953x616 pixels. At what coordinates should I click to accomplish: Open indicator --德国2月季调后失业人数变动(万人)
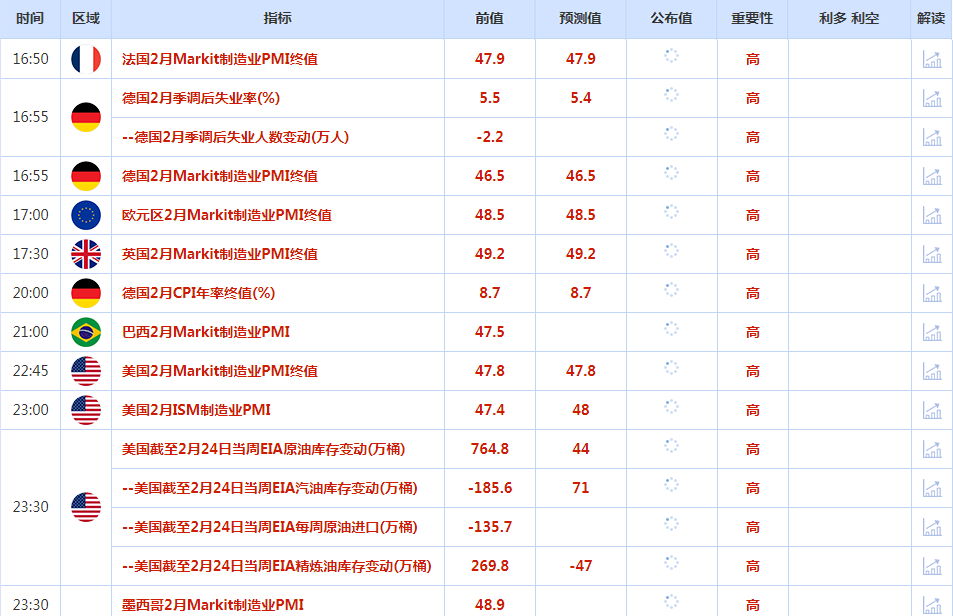236,137
